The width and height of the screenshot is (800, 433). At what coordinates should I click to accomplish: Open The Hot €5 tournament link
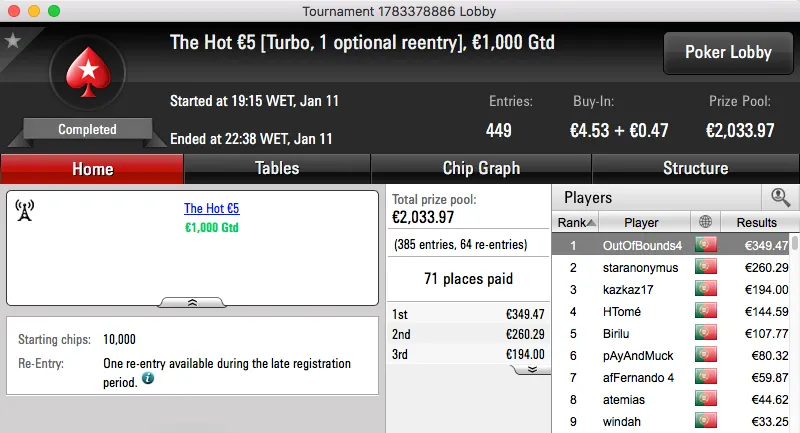[x=211, y=209]
